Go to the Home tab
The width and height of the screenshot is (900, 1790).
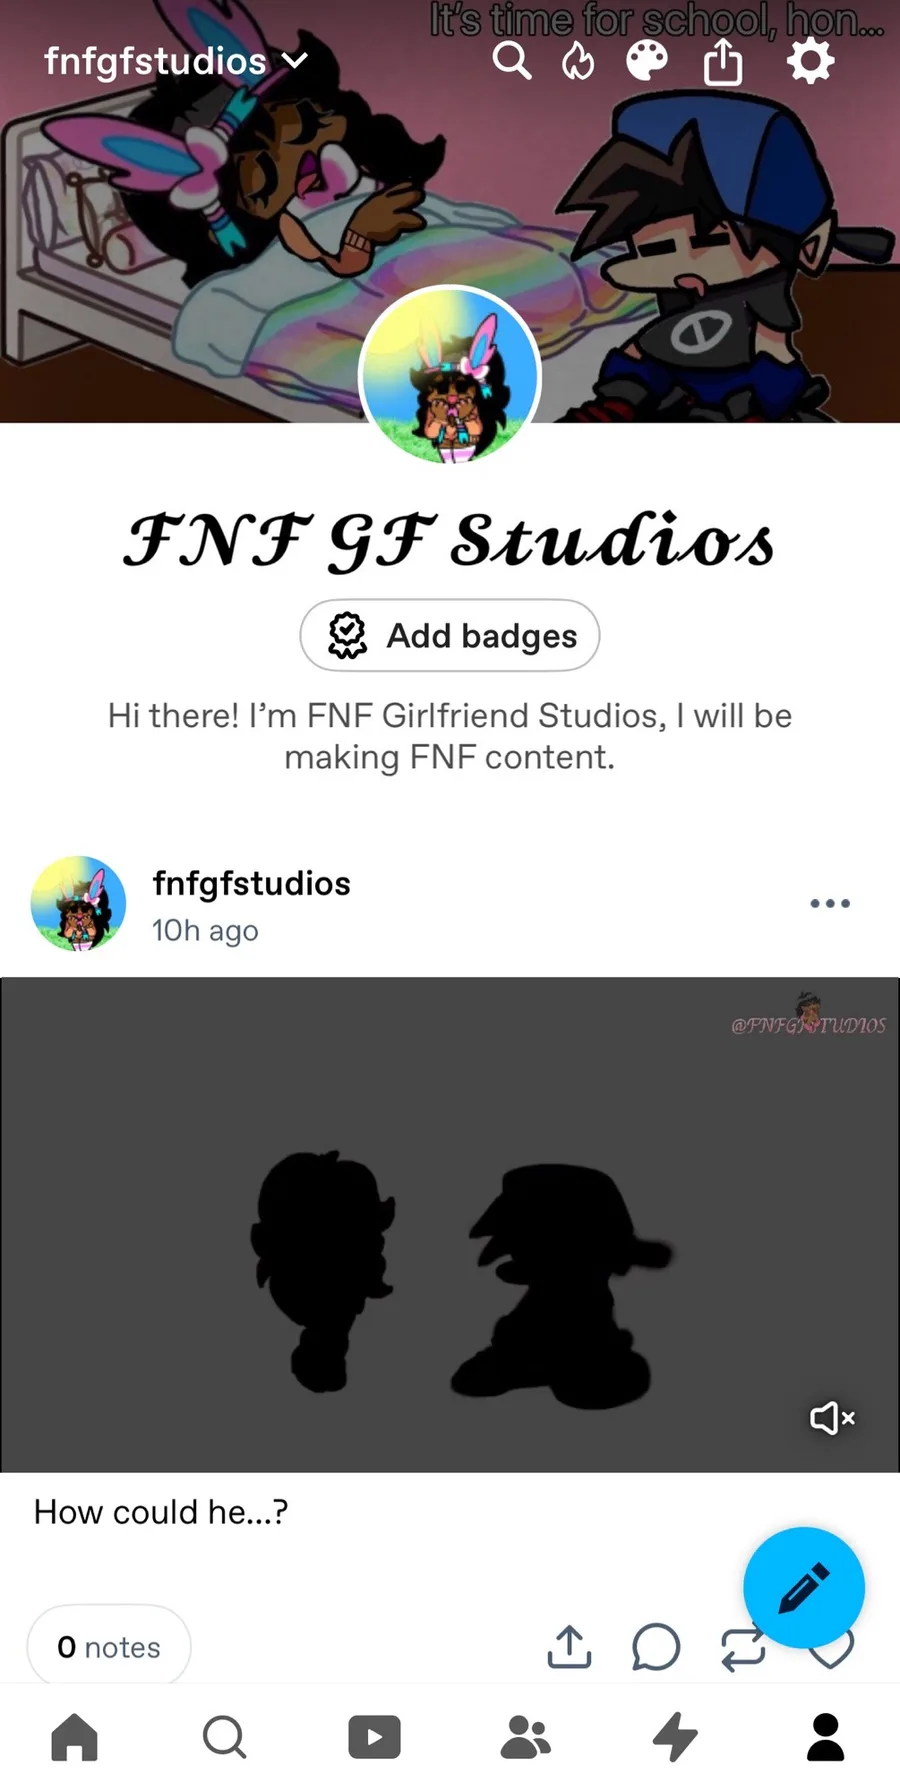[x=75, y=1737]
